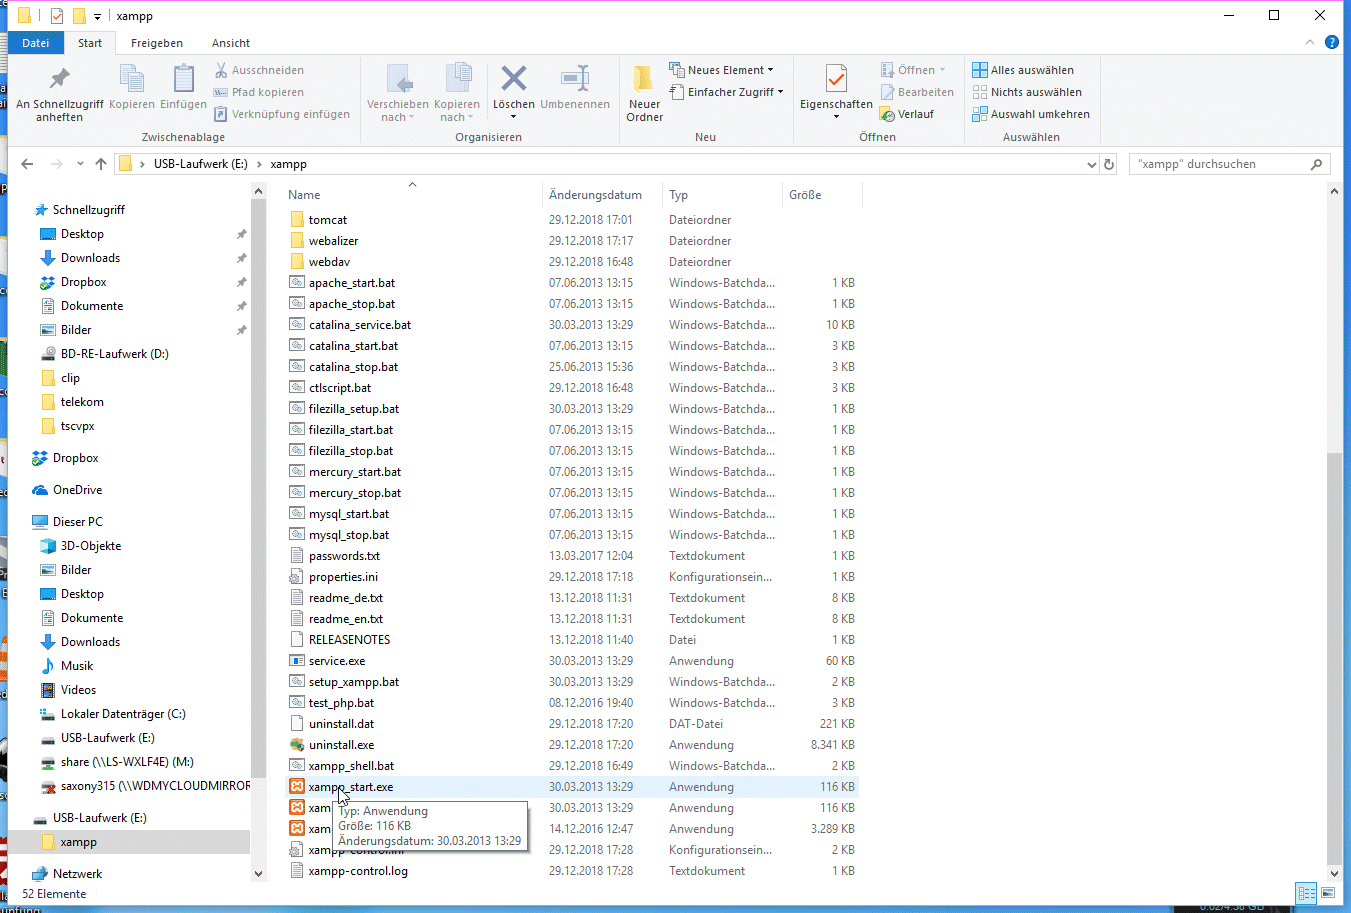The width and height of the screenshot is (1351, 913).
Task: Select the service.exe file icon
Action: tap(297, 661)
